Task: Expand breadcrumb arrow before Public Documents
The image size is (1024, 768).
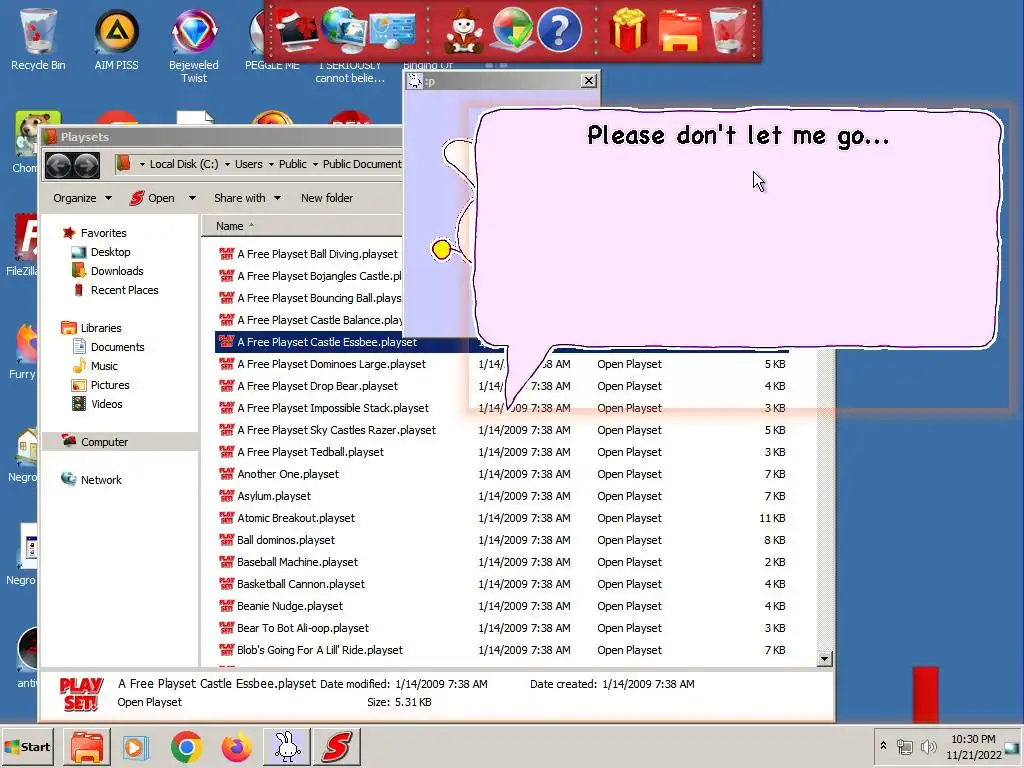Action: pos(315,165)
